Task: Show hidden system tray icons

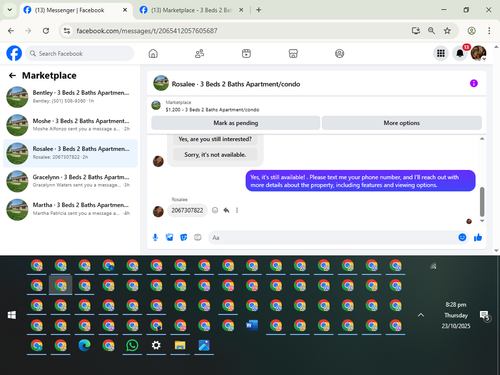Action: [x=421, y=315]
